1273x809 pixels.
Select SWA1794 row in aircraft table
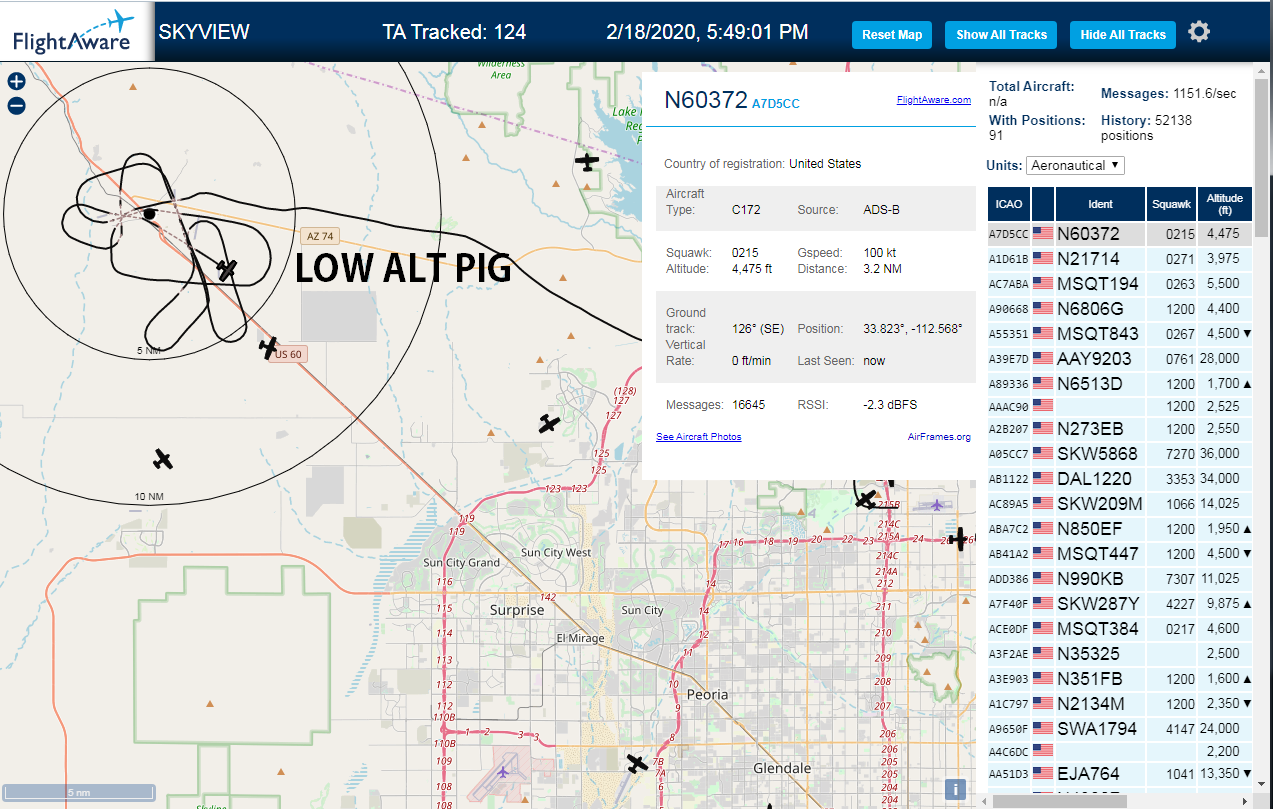(1119, 728)
